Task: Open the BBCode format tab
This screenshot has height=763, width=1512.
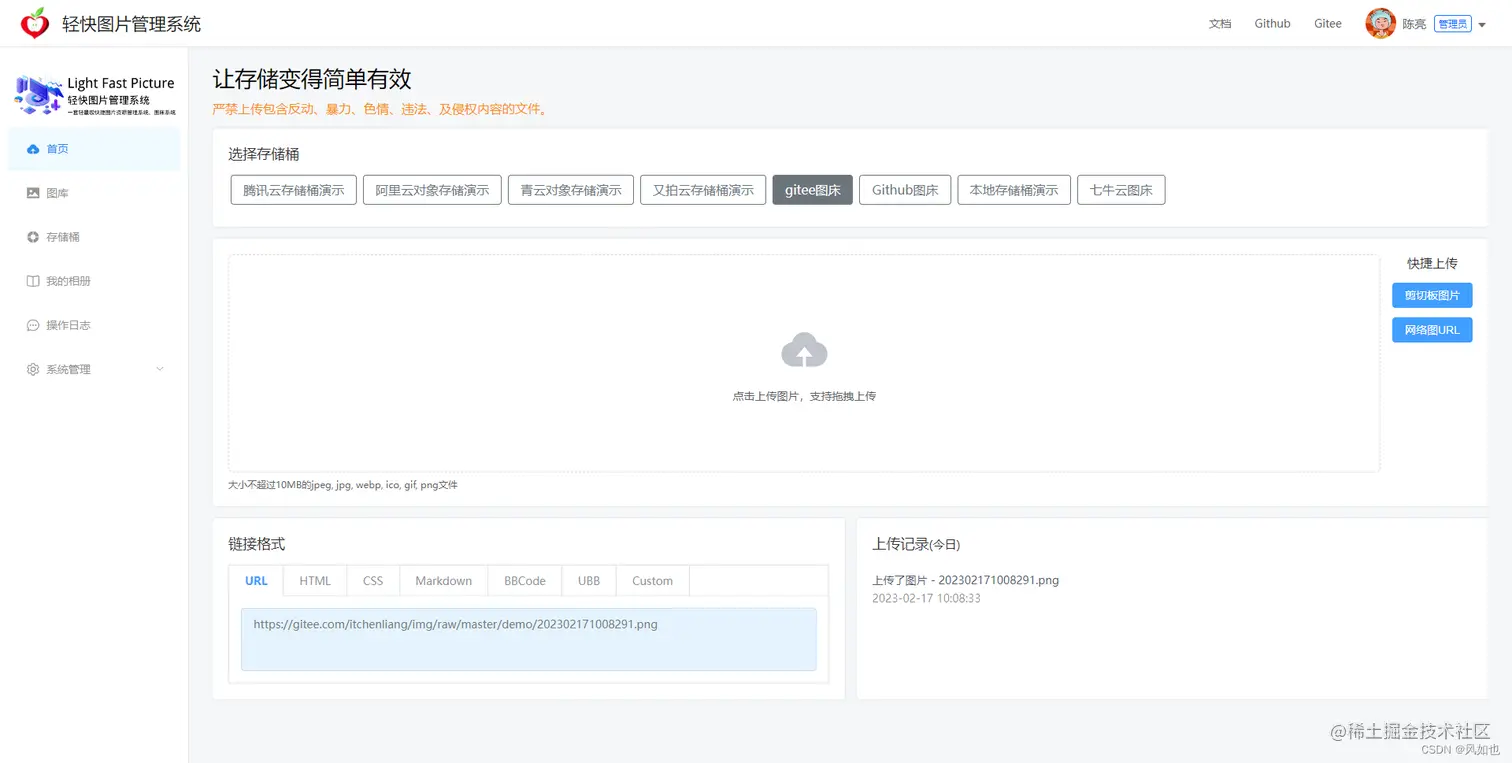Action: 524,580
